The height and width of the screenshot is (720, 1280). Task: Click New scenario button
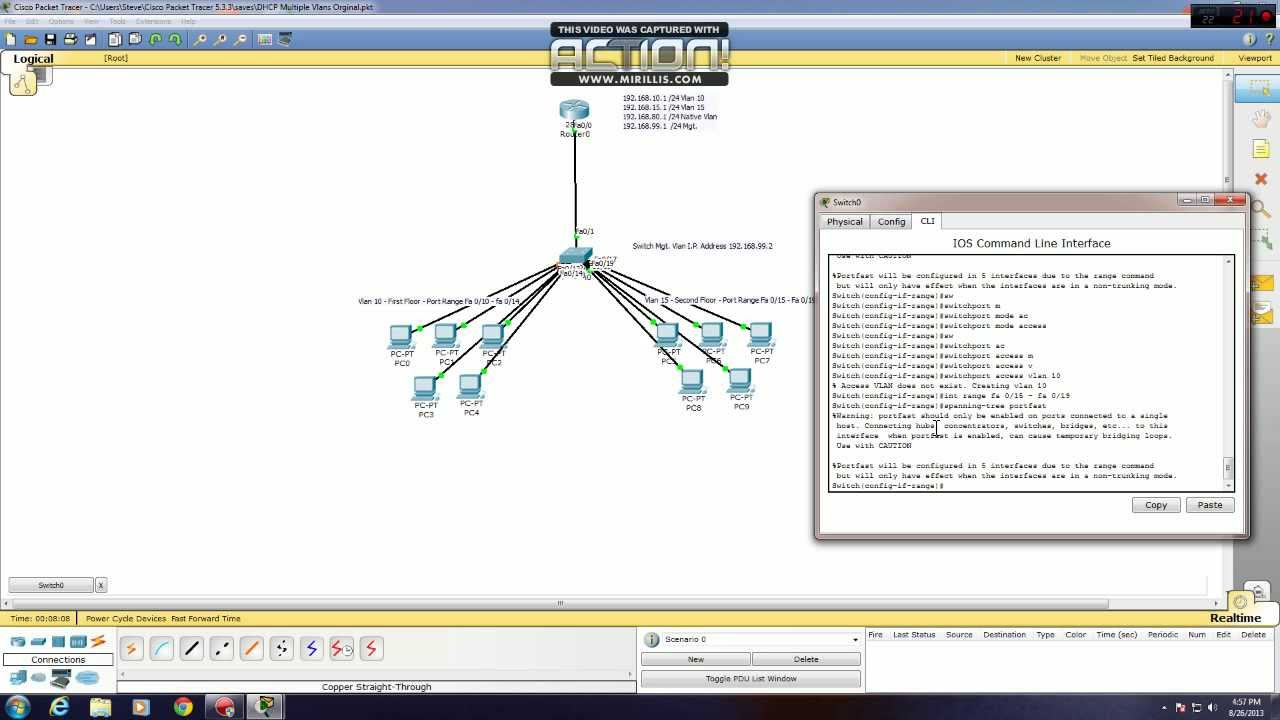[696, 660]
